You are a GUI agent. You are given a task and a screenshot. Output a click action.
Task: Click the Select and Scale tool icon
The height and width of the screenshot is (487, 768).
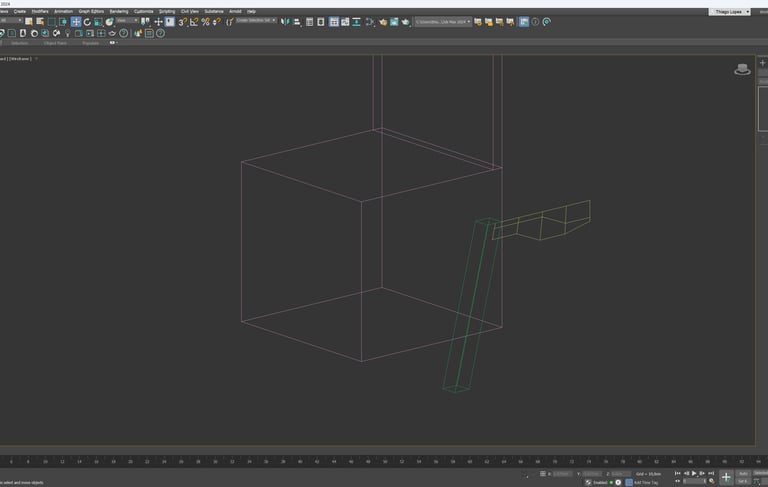click(x=98, y=21)
